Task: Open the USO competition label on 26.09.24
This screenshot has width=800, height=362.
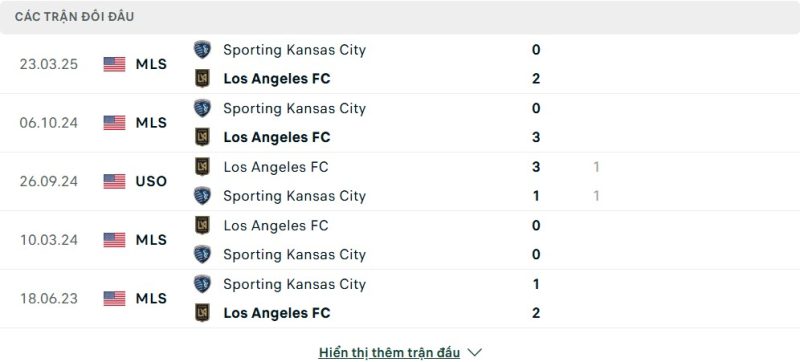Action: [151, 182]
